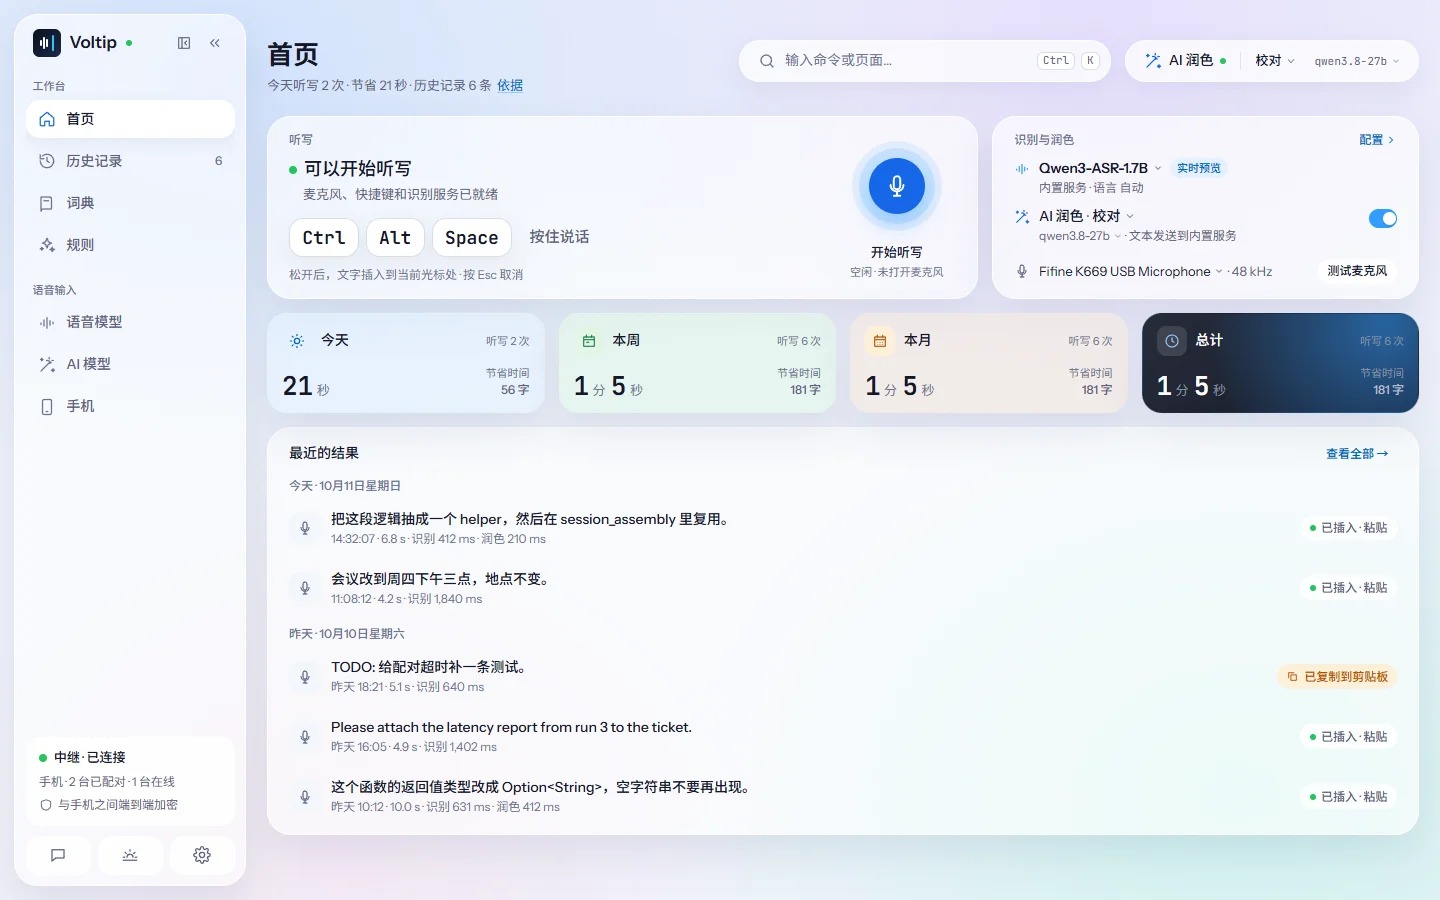This screenshot has height=900, width=1440.
Task: Click the Voltip logo icon
Action: [47, 43]
